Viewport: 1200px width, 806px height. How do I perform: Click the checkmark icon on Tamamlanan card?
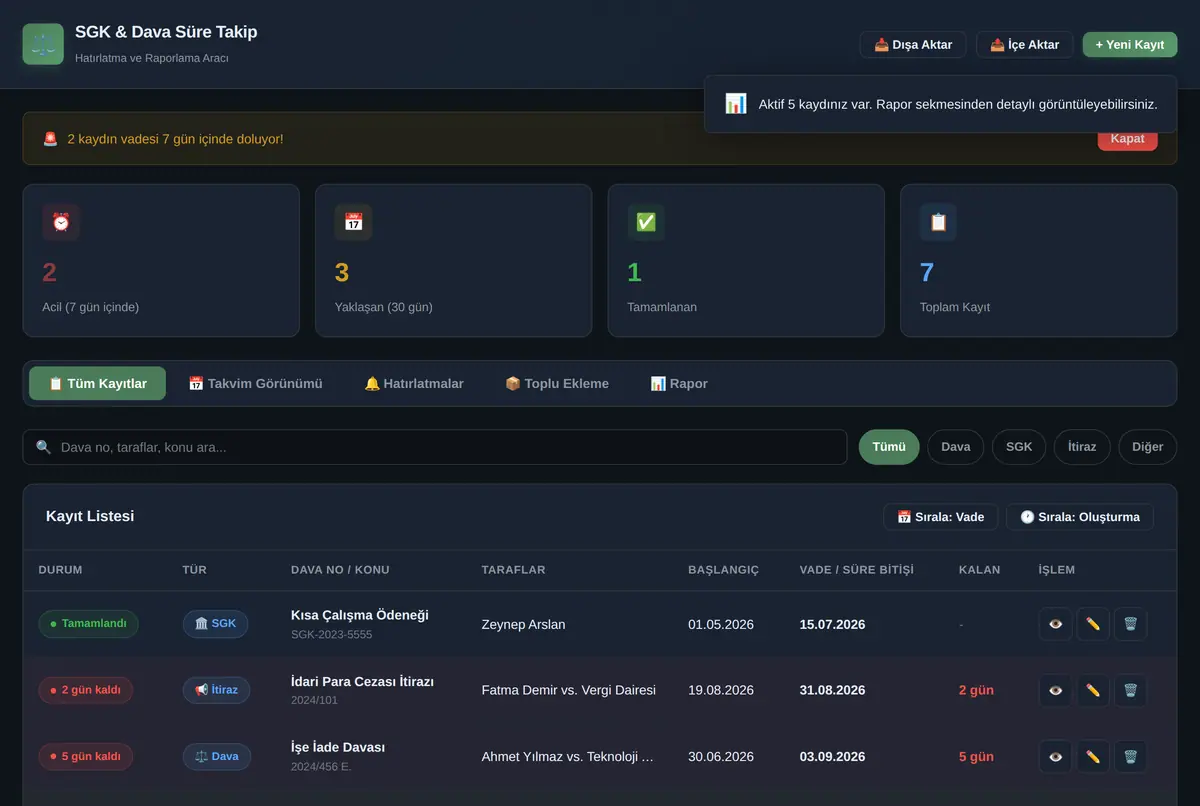coord(646,222)
